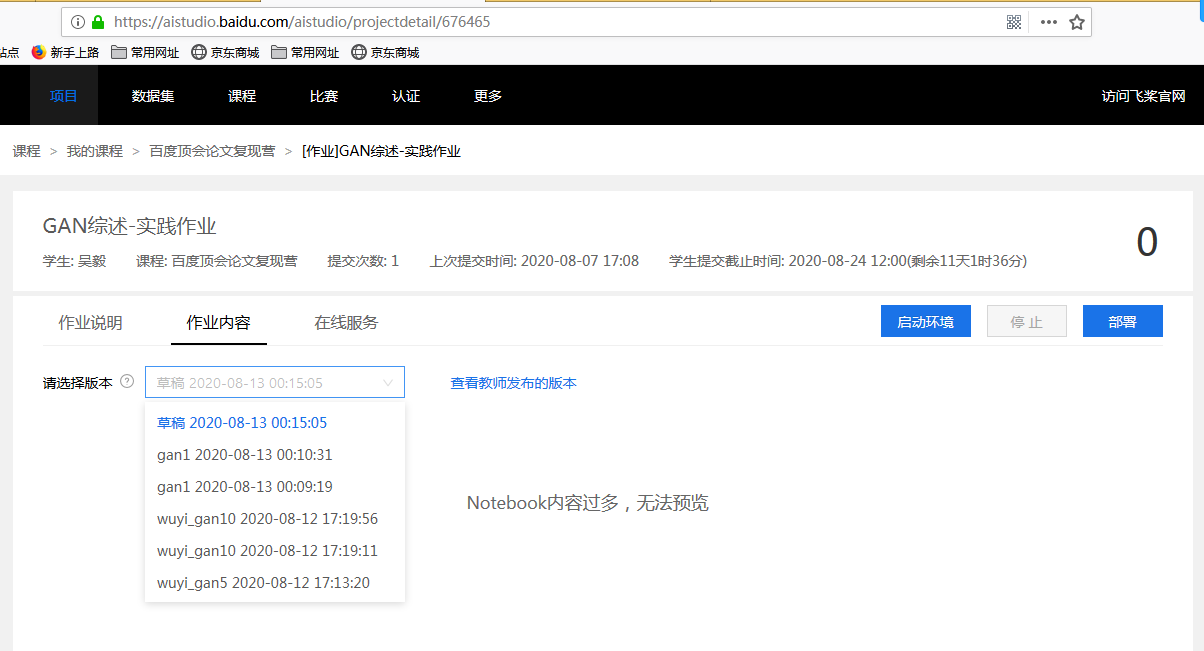
Task: Open 比赛 in the top navigation
Action: [324, 96]
